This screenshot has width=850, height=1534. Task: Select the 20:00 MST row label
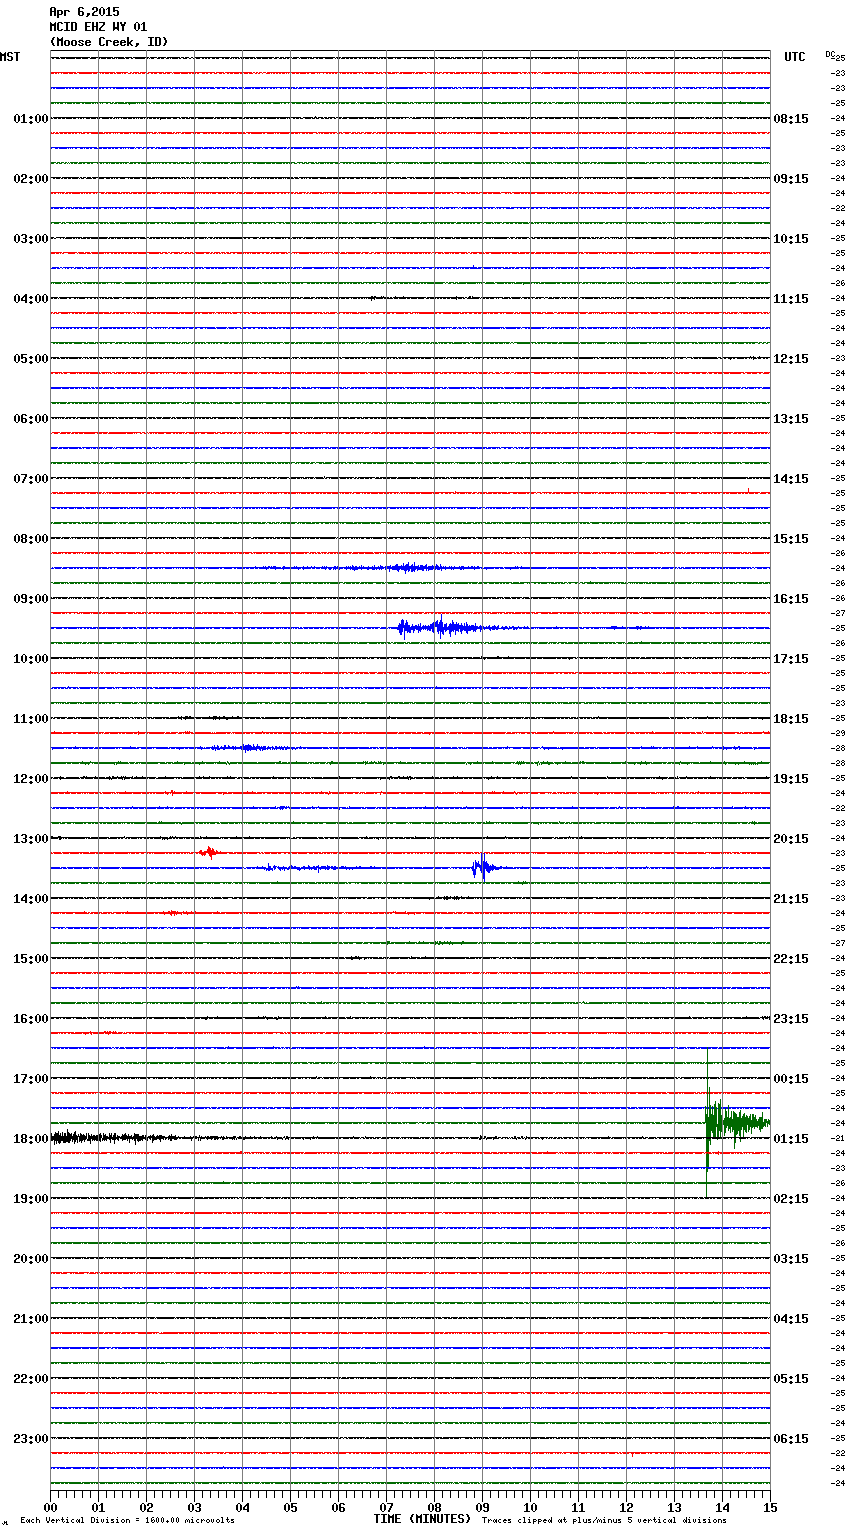click(x=31, y=1259)
